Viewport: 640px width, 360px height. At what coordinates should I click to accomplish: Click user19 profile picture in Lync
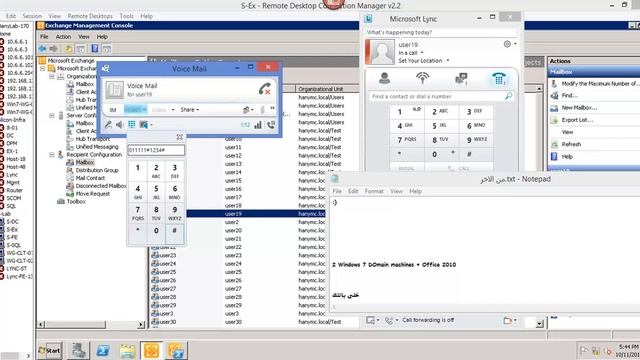[x=382, y=52]
